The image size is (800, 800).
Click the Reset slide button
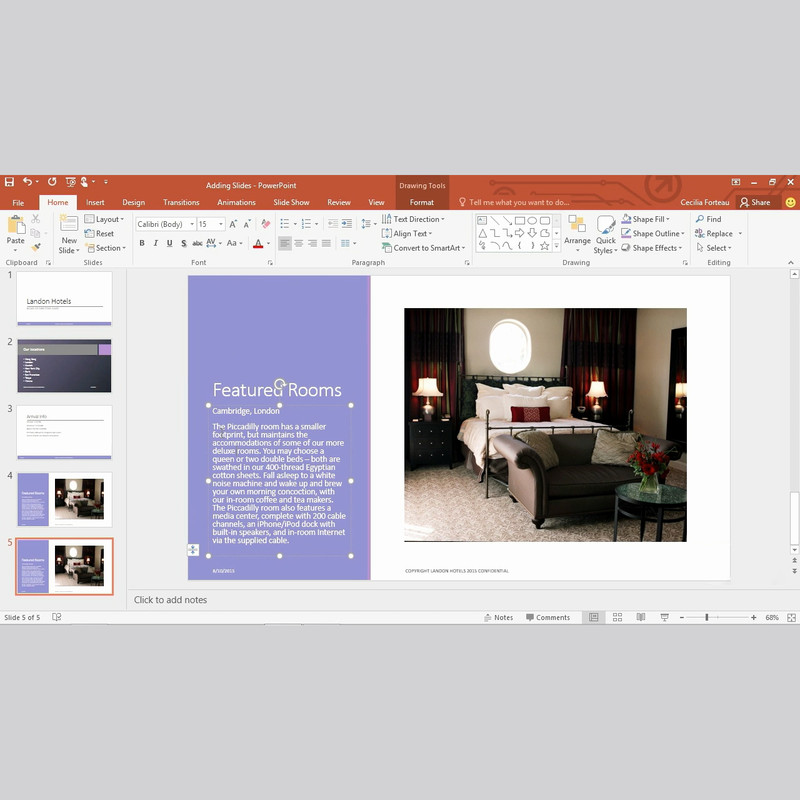click(99, 233)
